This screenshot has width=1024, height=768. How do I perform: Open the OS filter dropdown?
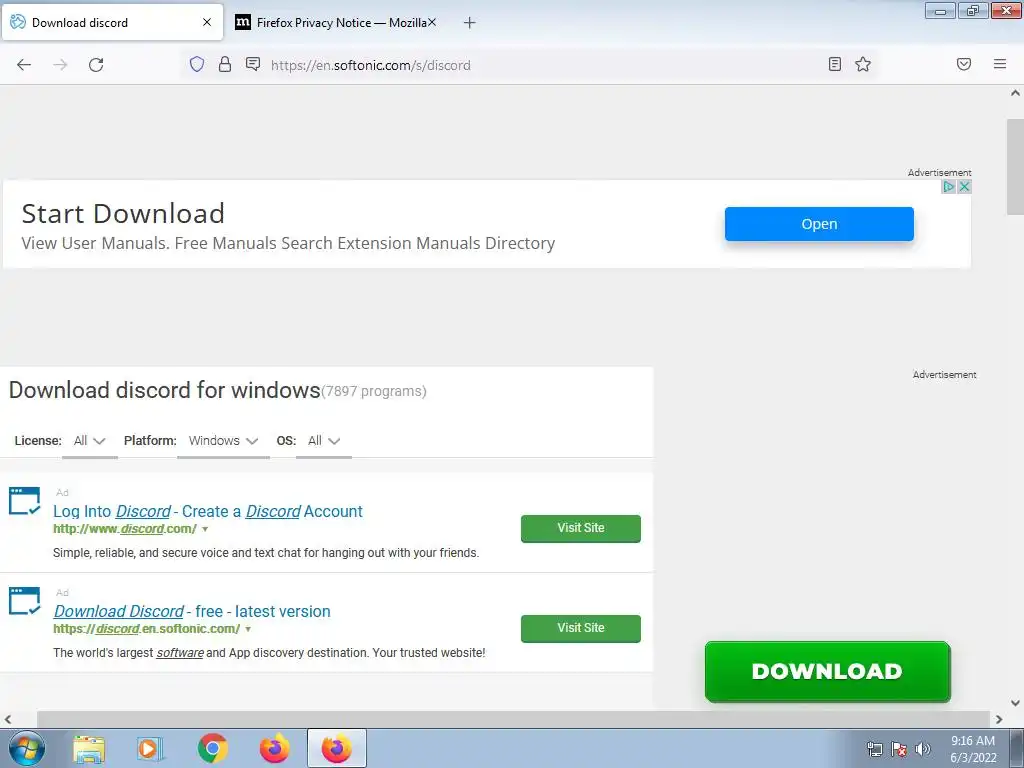coord(324,441)
